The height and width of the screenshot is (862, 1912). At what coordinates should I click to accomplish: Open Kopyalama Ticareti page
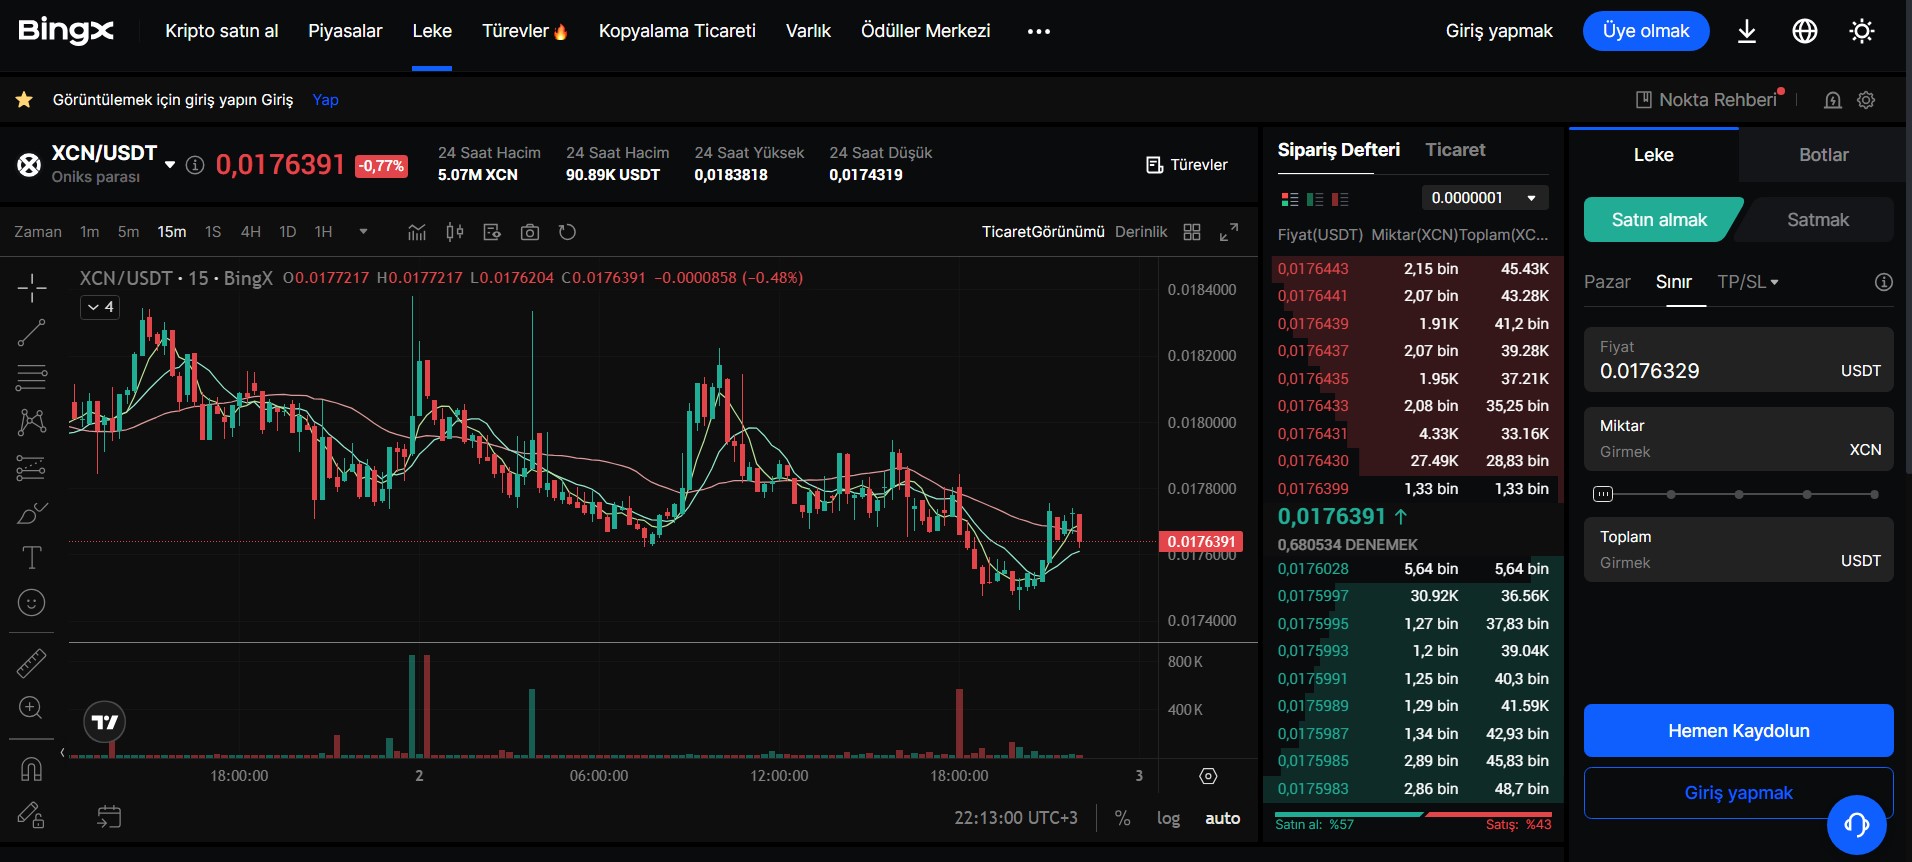click(x=677, y=31)
